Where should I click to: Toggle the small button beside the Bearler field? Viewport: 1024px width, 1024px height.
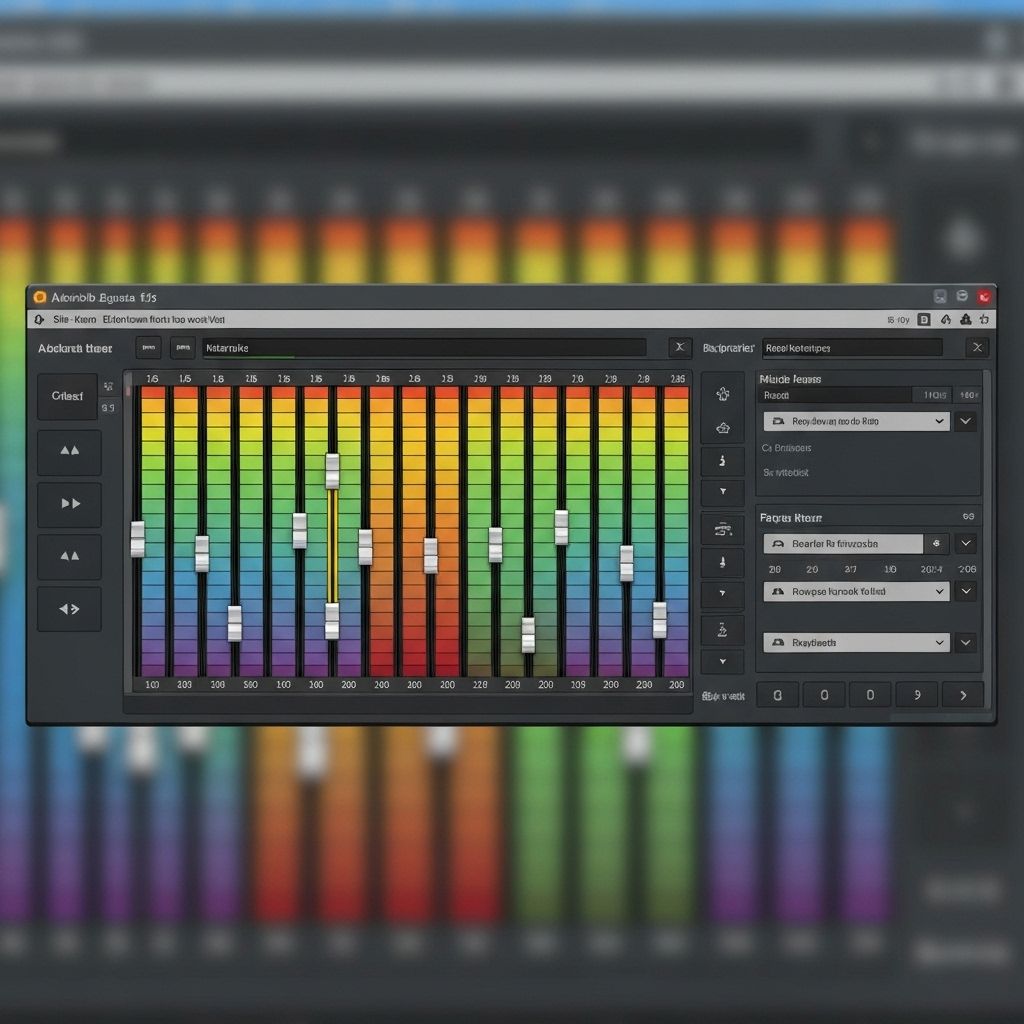point(936,543)
